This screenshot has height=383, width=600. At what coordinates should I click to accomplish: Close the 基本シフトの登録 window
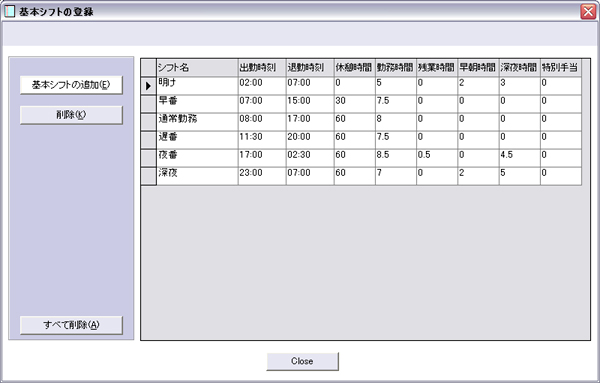click(588, 12)
